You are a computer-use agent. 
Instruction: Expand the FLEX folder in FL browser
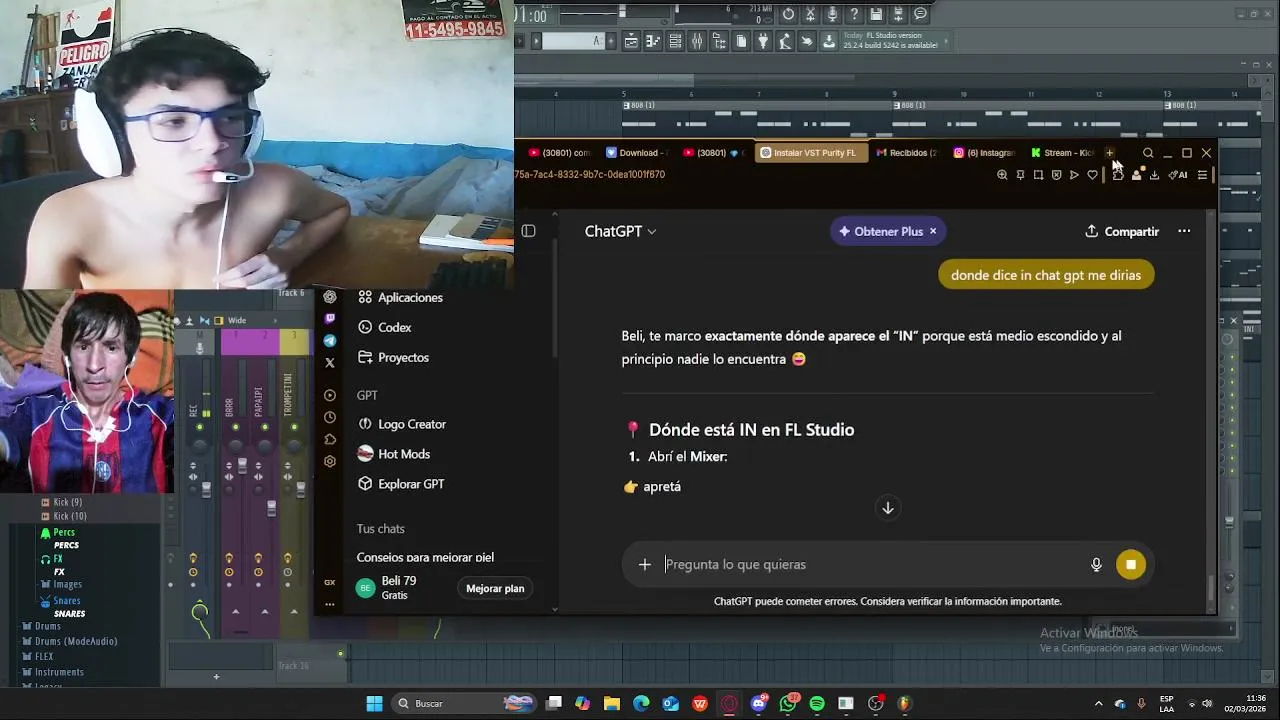pos(38,657)
